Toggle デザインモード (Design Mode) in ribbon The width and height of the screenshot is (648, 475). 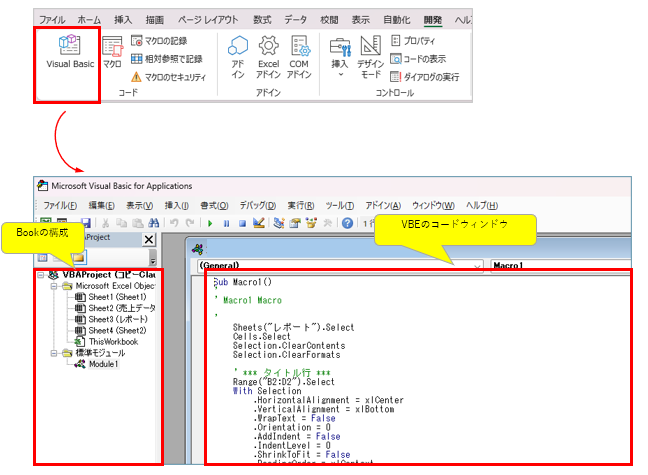370,55
